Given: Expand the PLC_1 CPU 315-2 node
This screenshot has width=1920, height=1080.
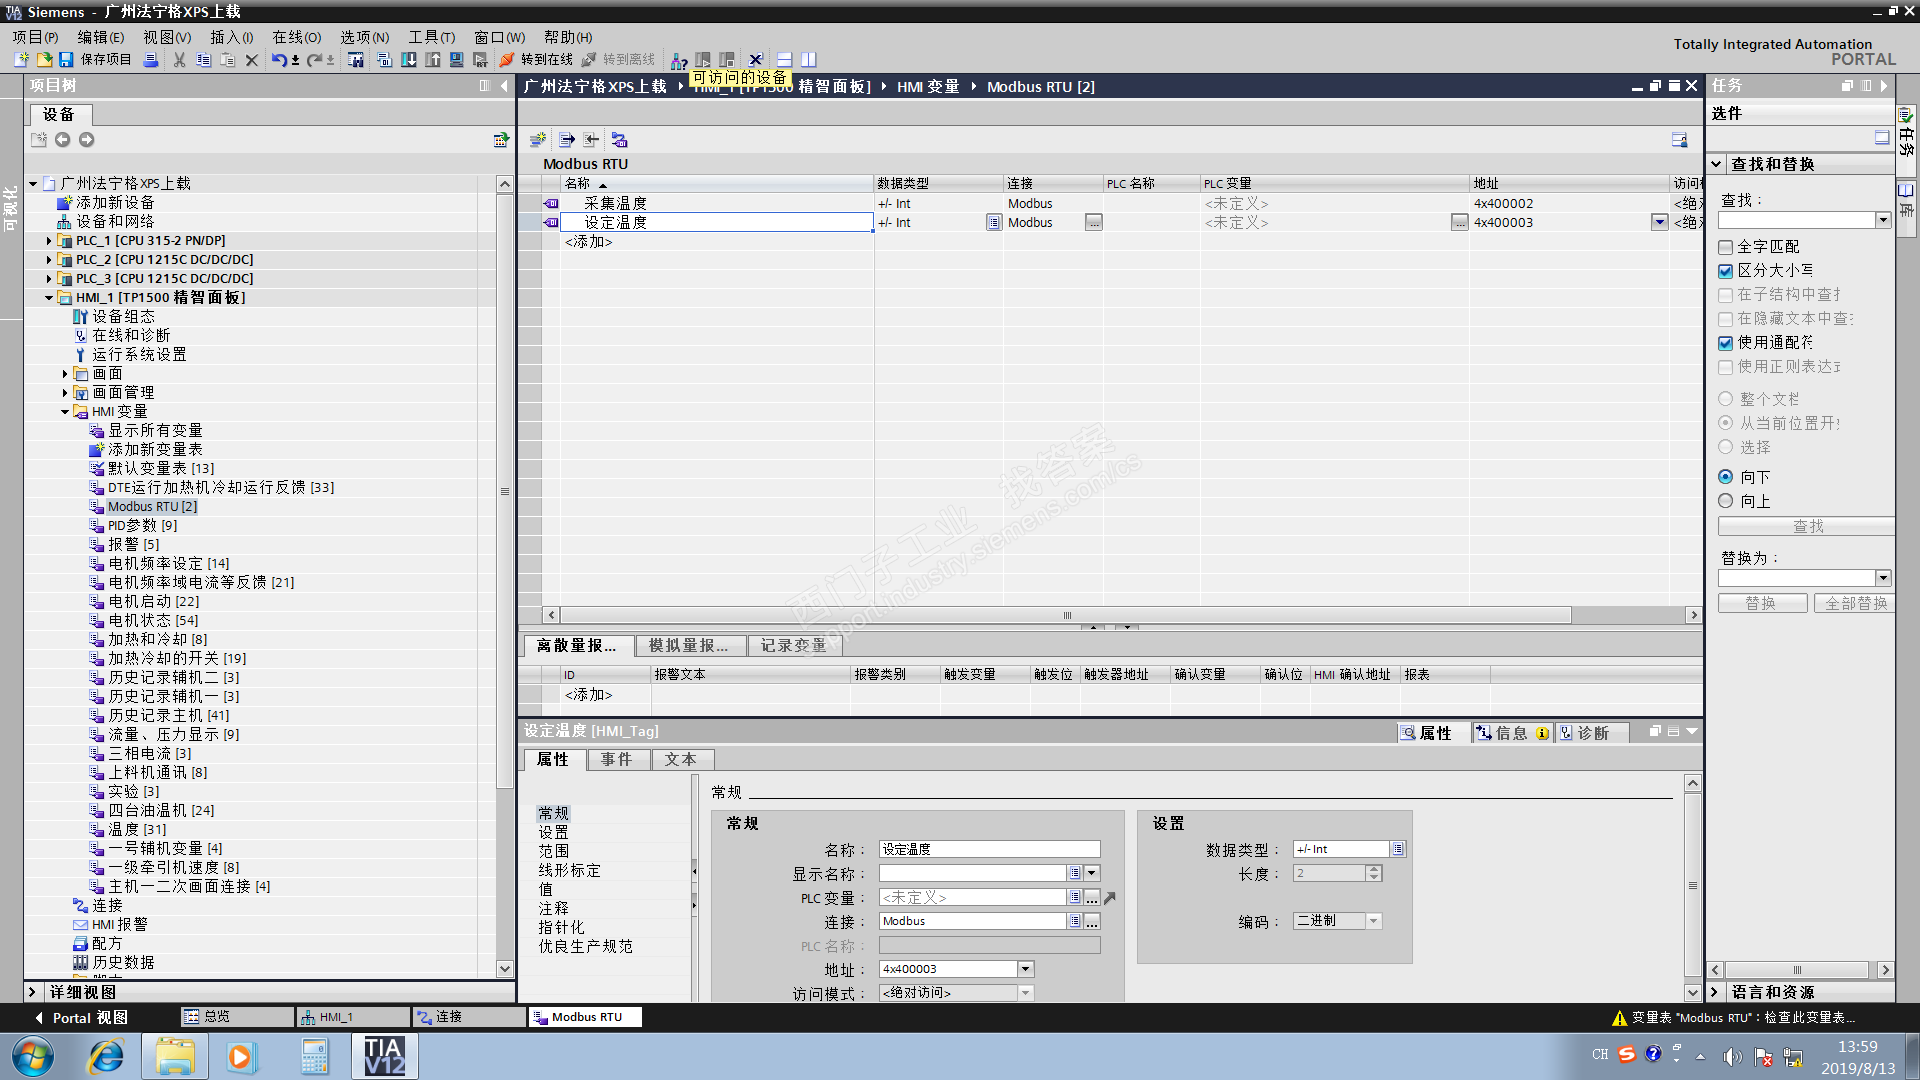Looking at the screenshot, I should point(49,241).
